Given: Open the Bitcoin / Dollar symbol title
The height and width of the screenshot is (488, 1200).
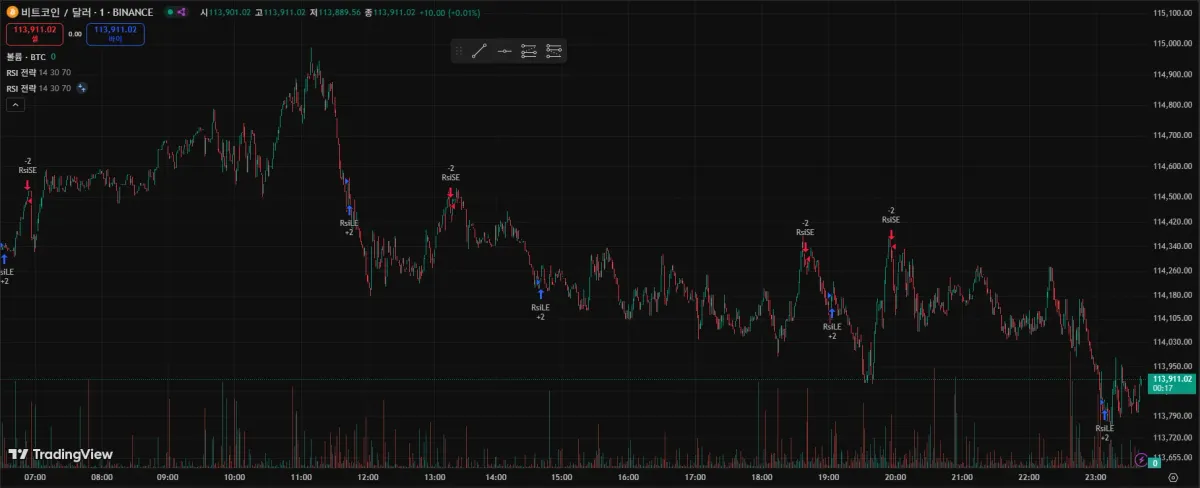Looking at the screenshot, I should [x=87, y=12].
